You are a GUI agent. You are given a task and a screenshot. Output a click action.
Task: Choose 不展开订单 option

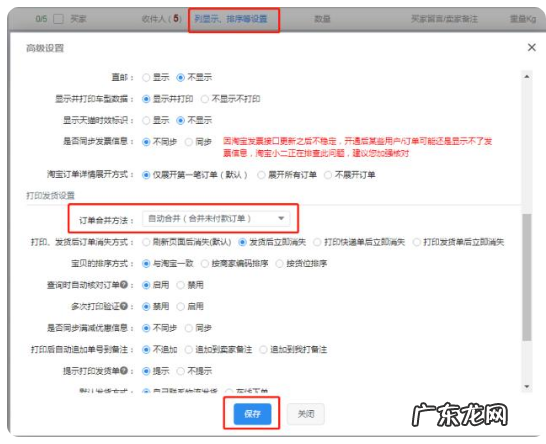[x=328, y=175]
